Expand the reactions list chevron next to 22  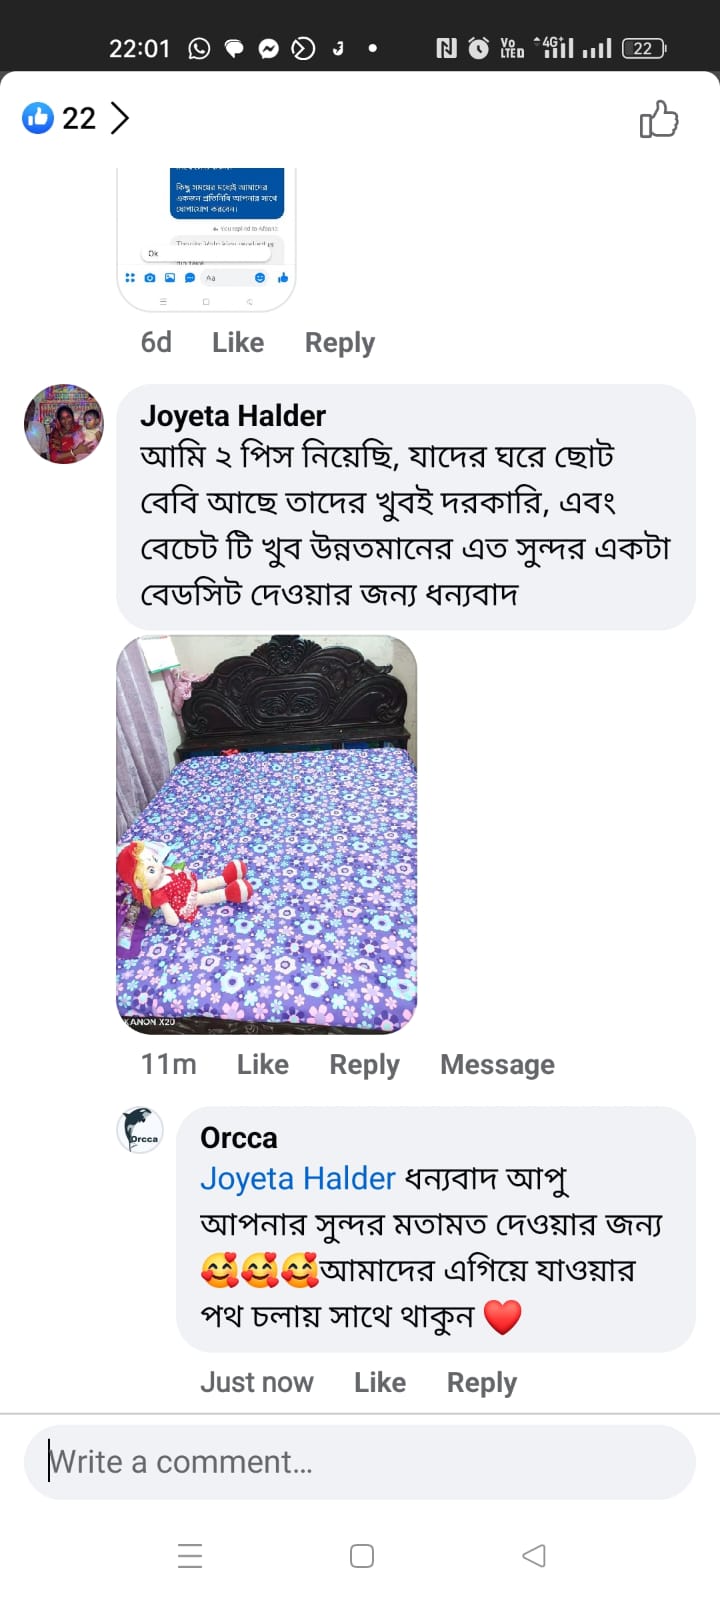[x=120, y=118]
